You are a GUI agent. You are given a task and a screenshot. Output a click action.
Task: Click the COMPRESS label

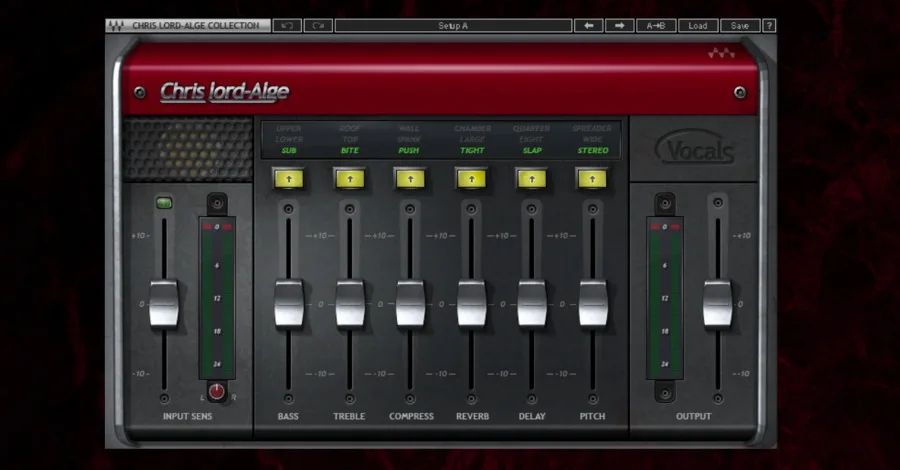coord(412,416)
